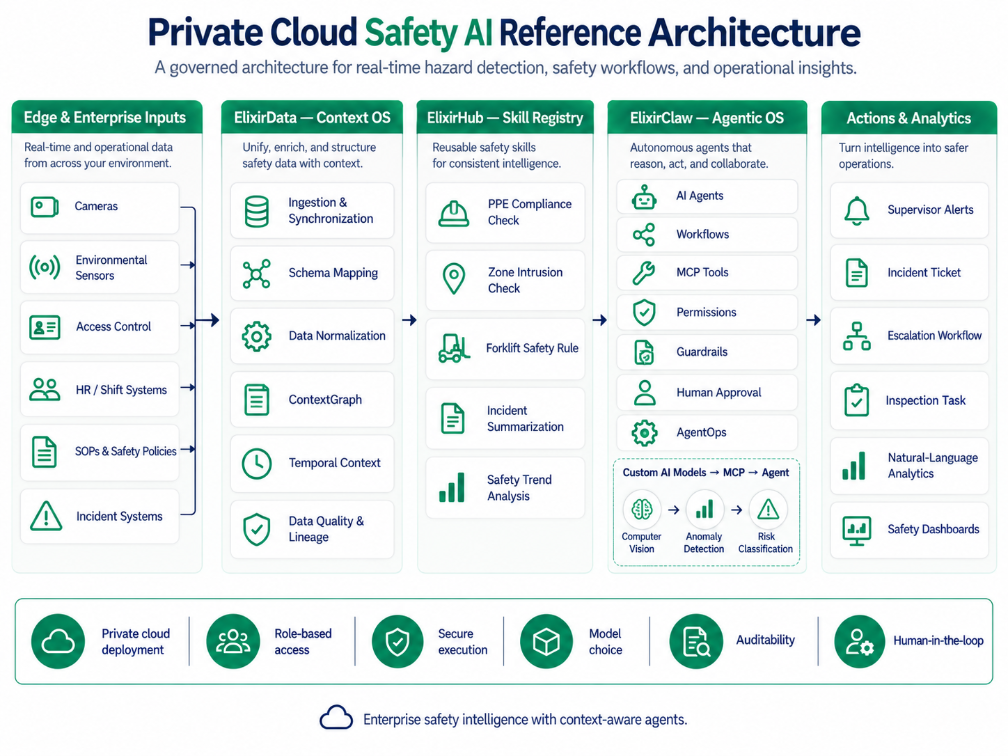Click the Private Cloud Safety AI title
Image resolution: width=1008 pixels, height=756 pixels.
(x=504, y=32)
